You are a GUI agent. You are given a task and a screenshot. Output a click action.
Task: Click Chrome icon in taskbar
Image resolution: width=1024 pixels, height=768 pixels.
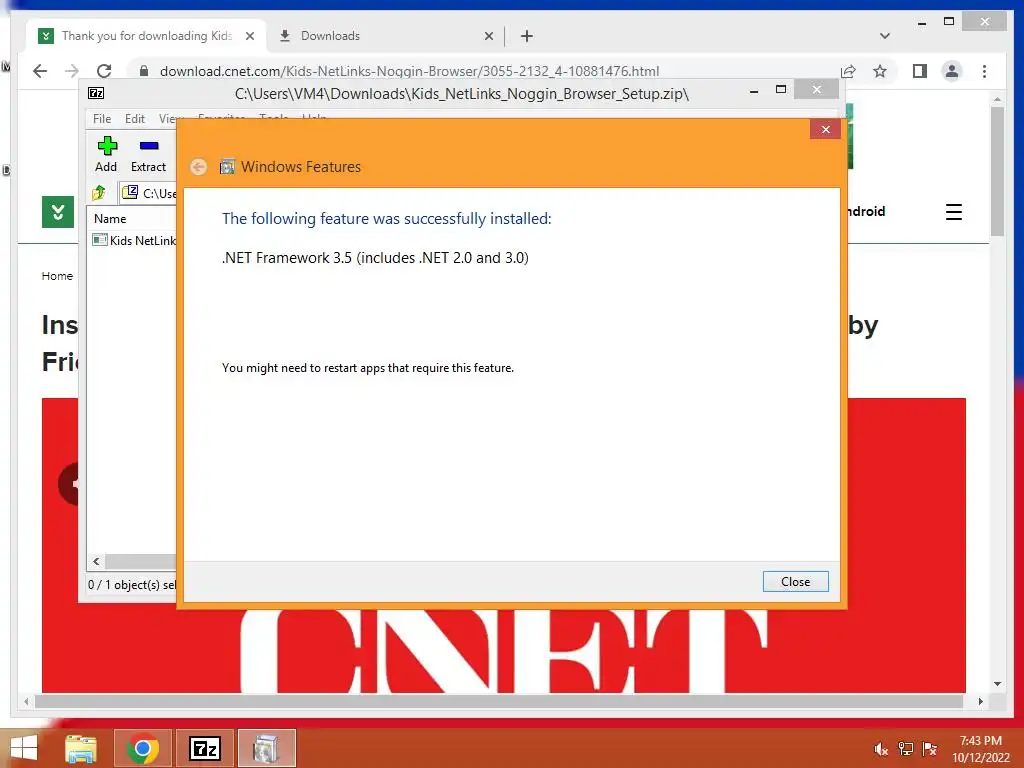click(143, 748)
